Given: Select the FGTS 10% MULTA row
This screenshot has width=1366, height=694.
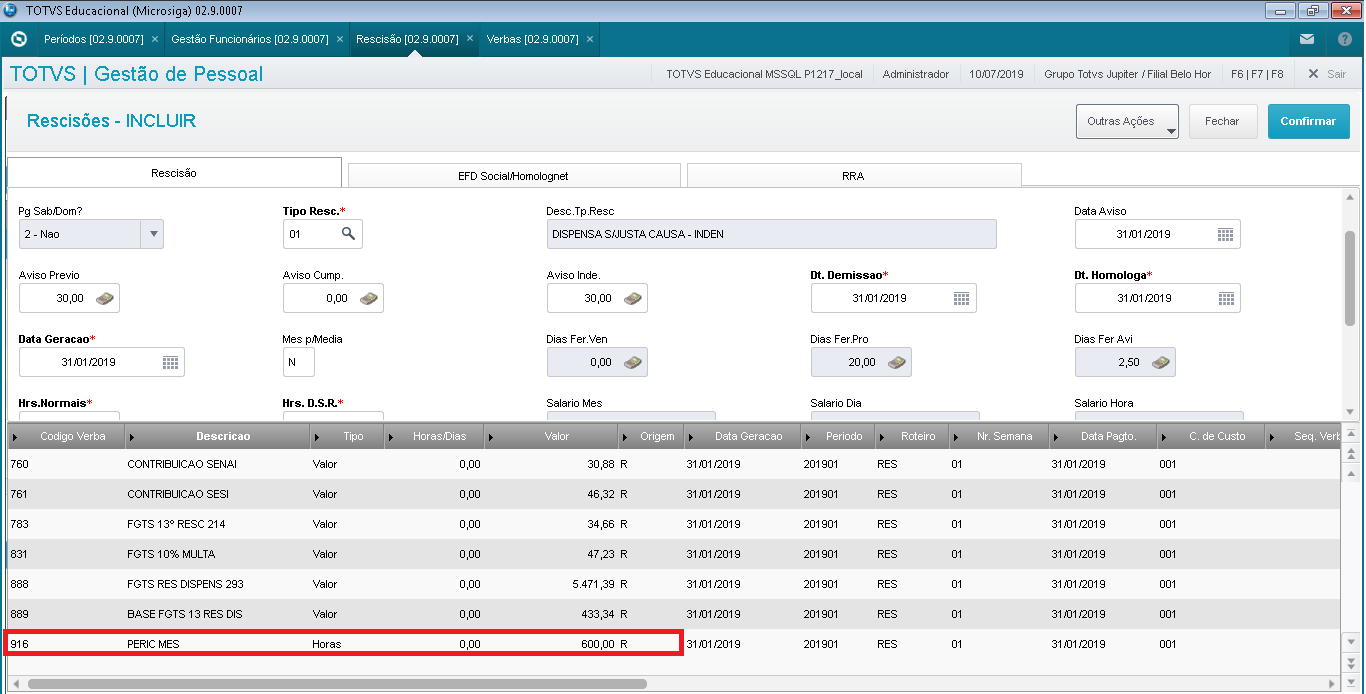Looking at the screenshot, I should [x=674, y=554].
